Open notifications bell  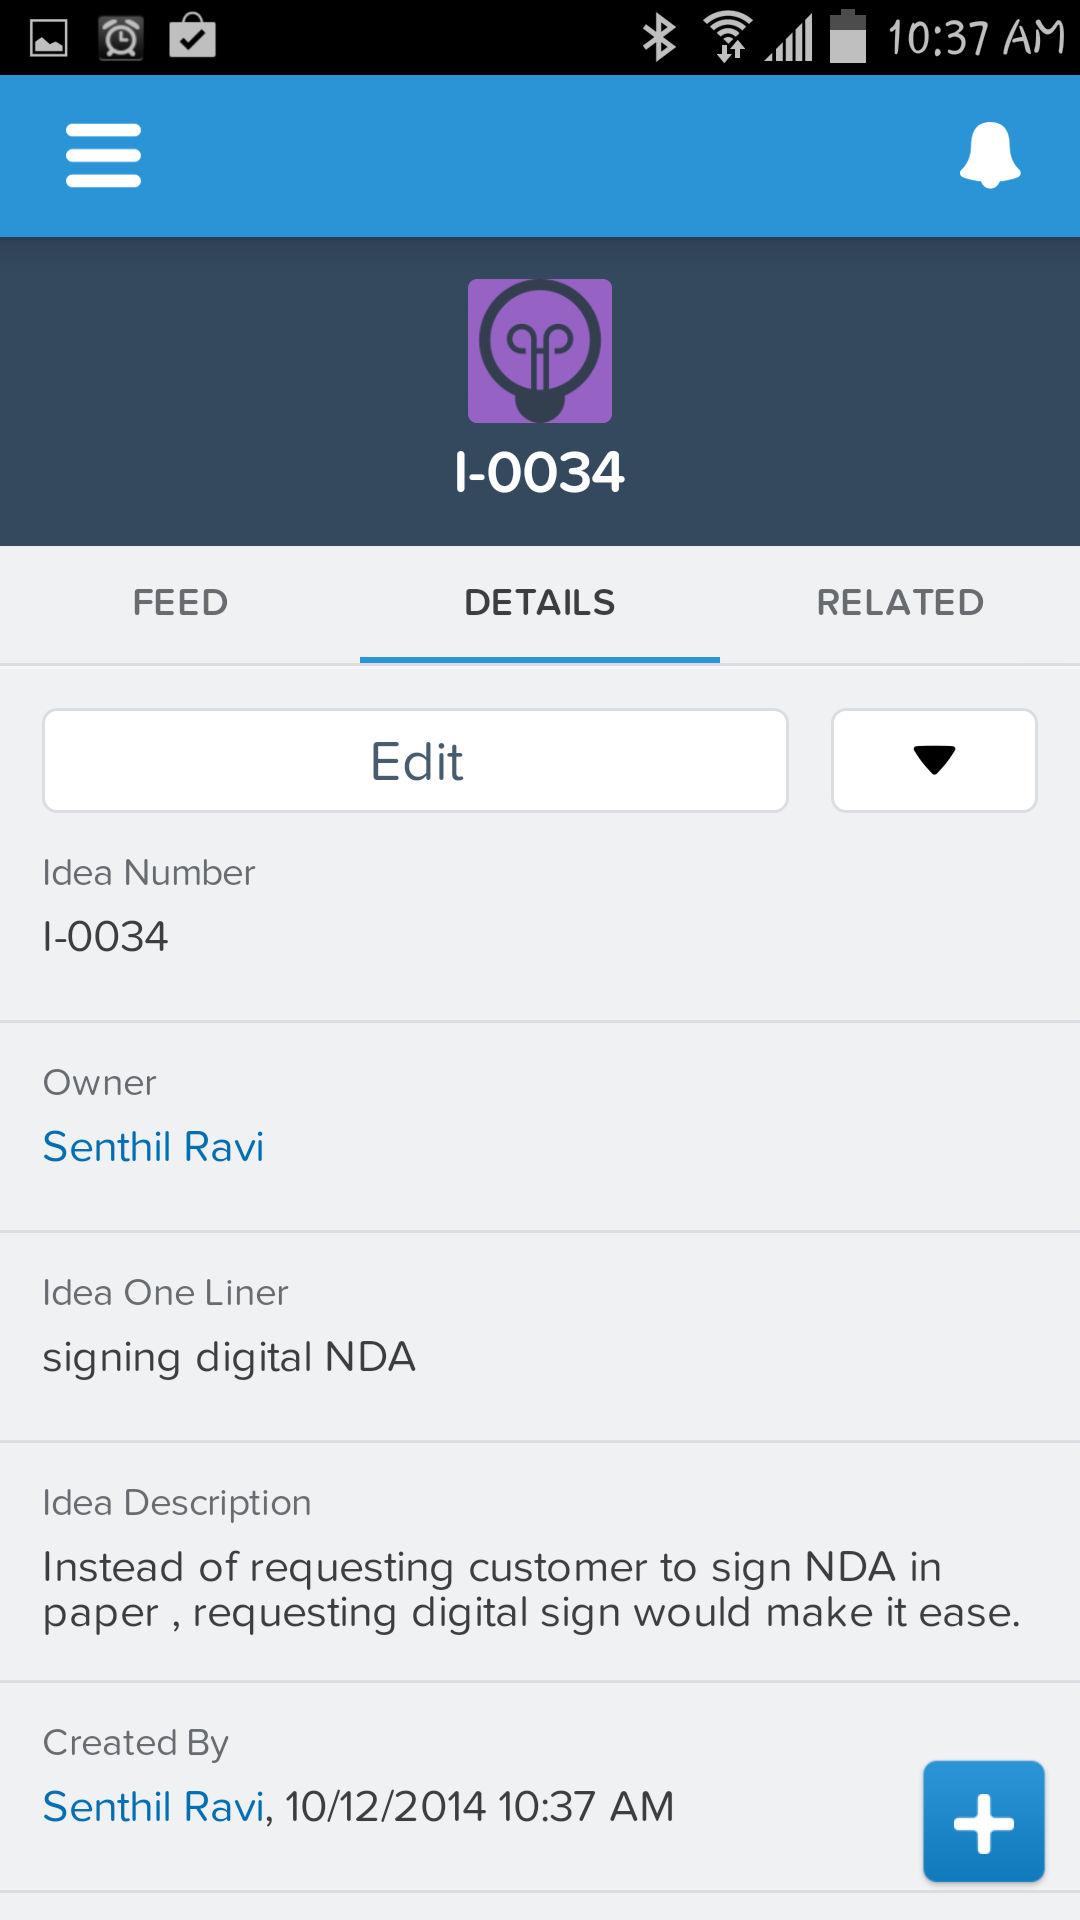tap(990, 155)
